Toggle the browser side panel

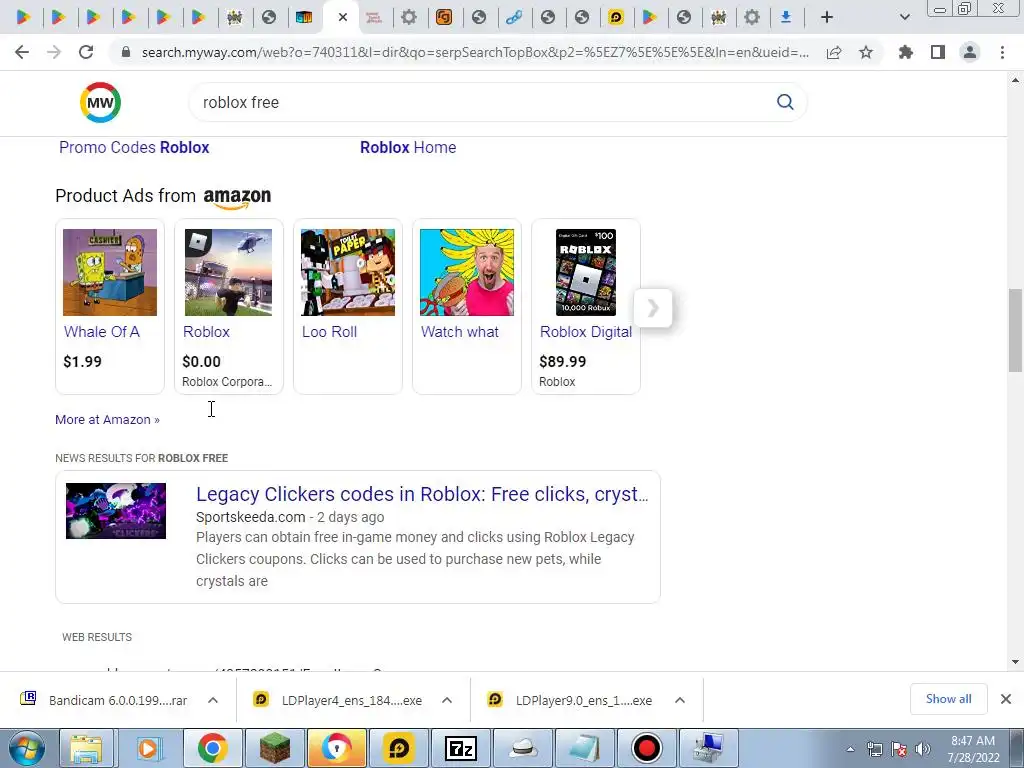click(x=938, y=52)
